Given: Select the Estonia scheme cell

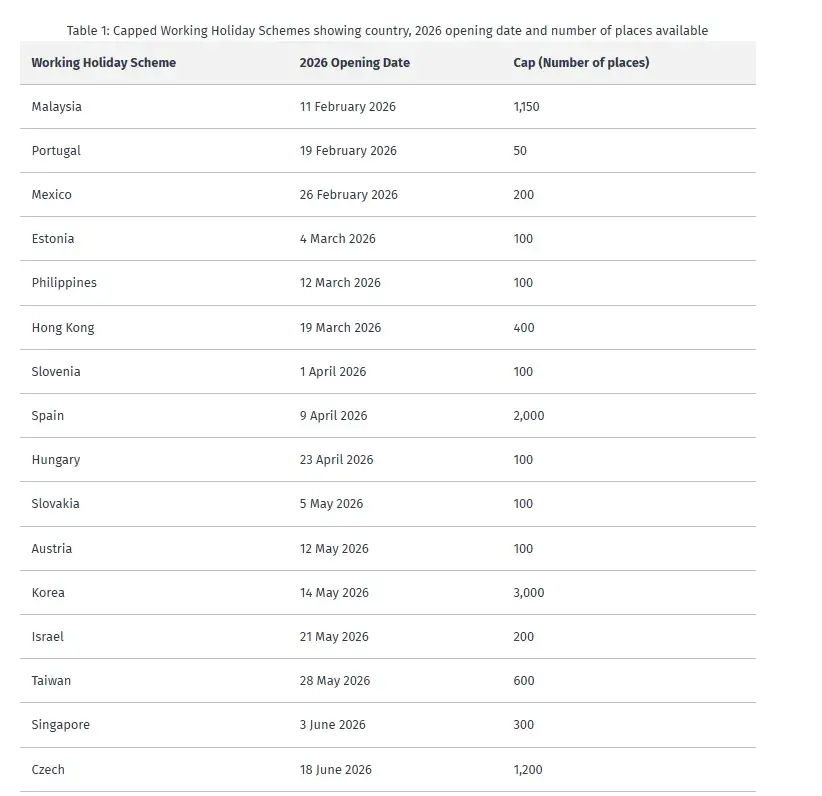Looking at the screenshot, I should point(53,239).
